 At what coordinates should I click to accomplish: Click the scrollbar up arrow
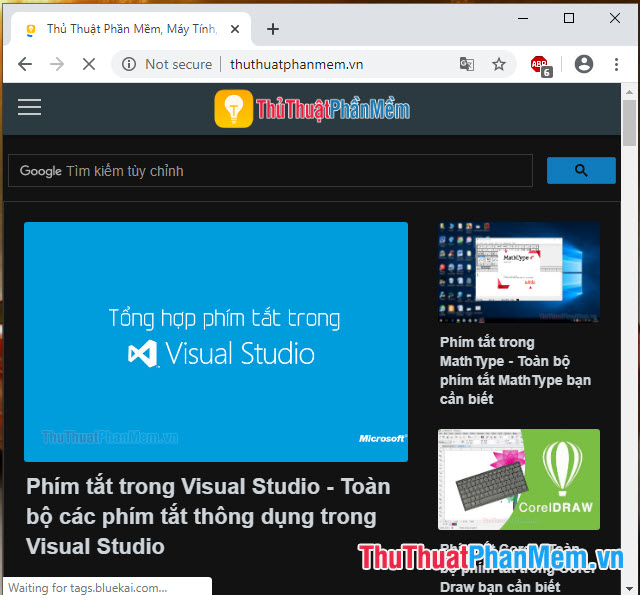[629, 92]
